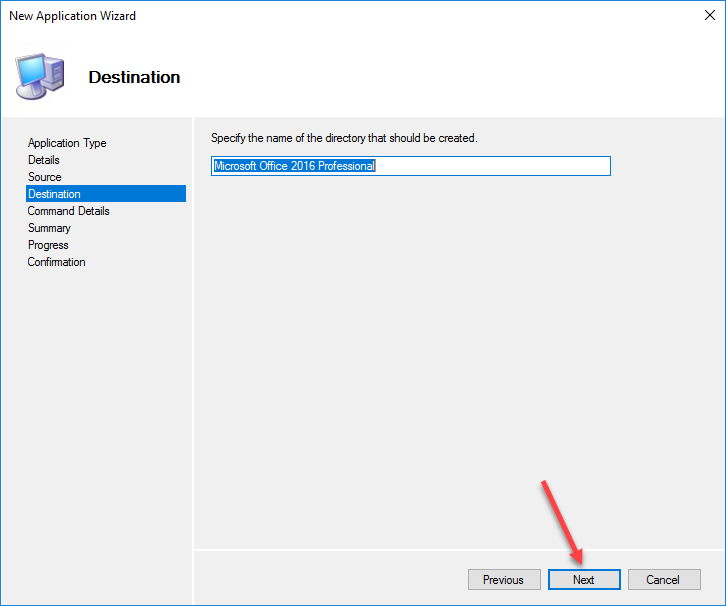The height and width of the screenshot is (606, 726).
Task: Click the Confirmation step in the sidebar
Action: pyautogui.click(x=57, y=262)
